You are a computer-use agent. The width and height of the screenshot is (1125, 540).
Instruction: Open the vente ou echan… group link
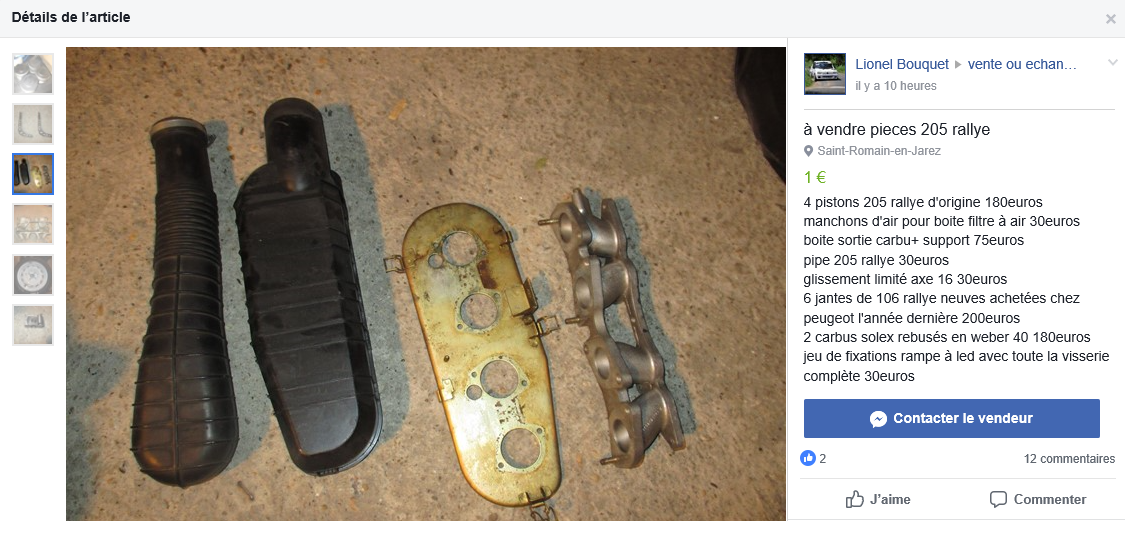[1022, 64]
